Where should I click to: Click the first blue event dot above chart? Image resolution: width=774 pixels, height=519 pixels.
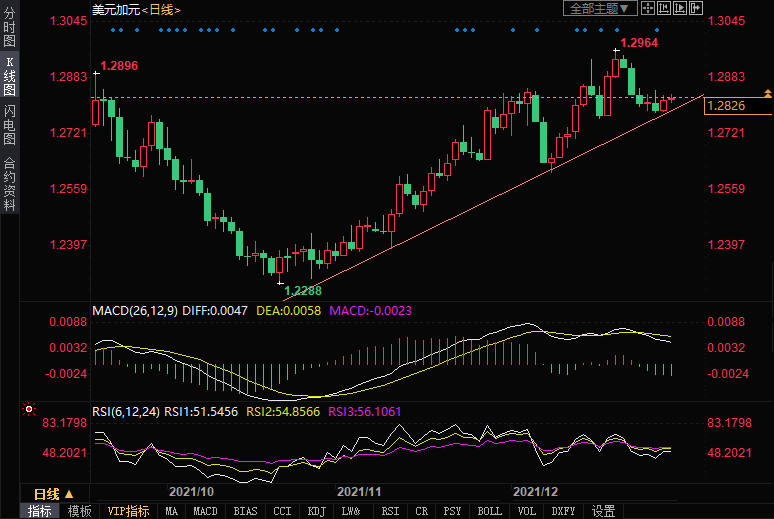pos(113,30)
